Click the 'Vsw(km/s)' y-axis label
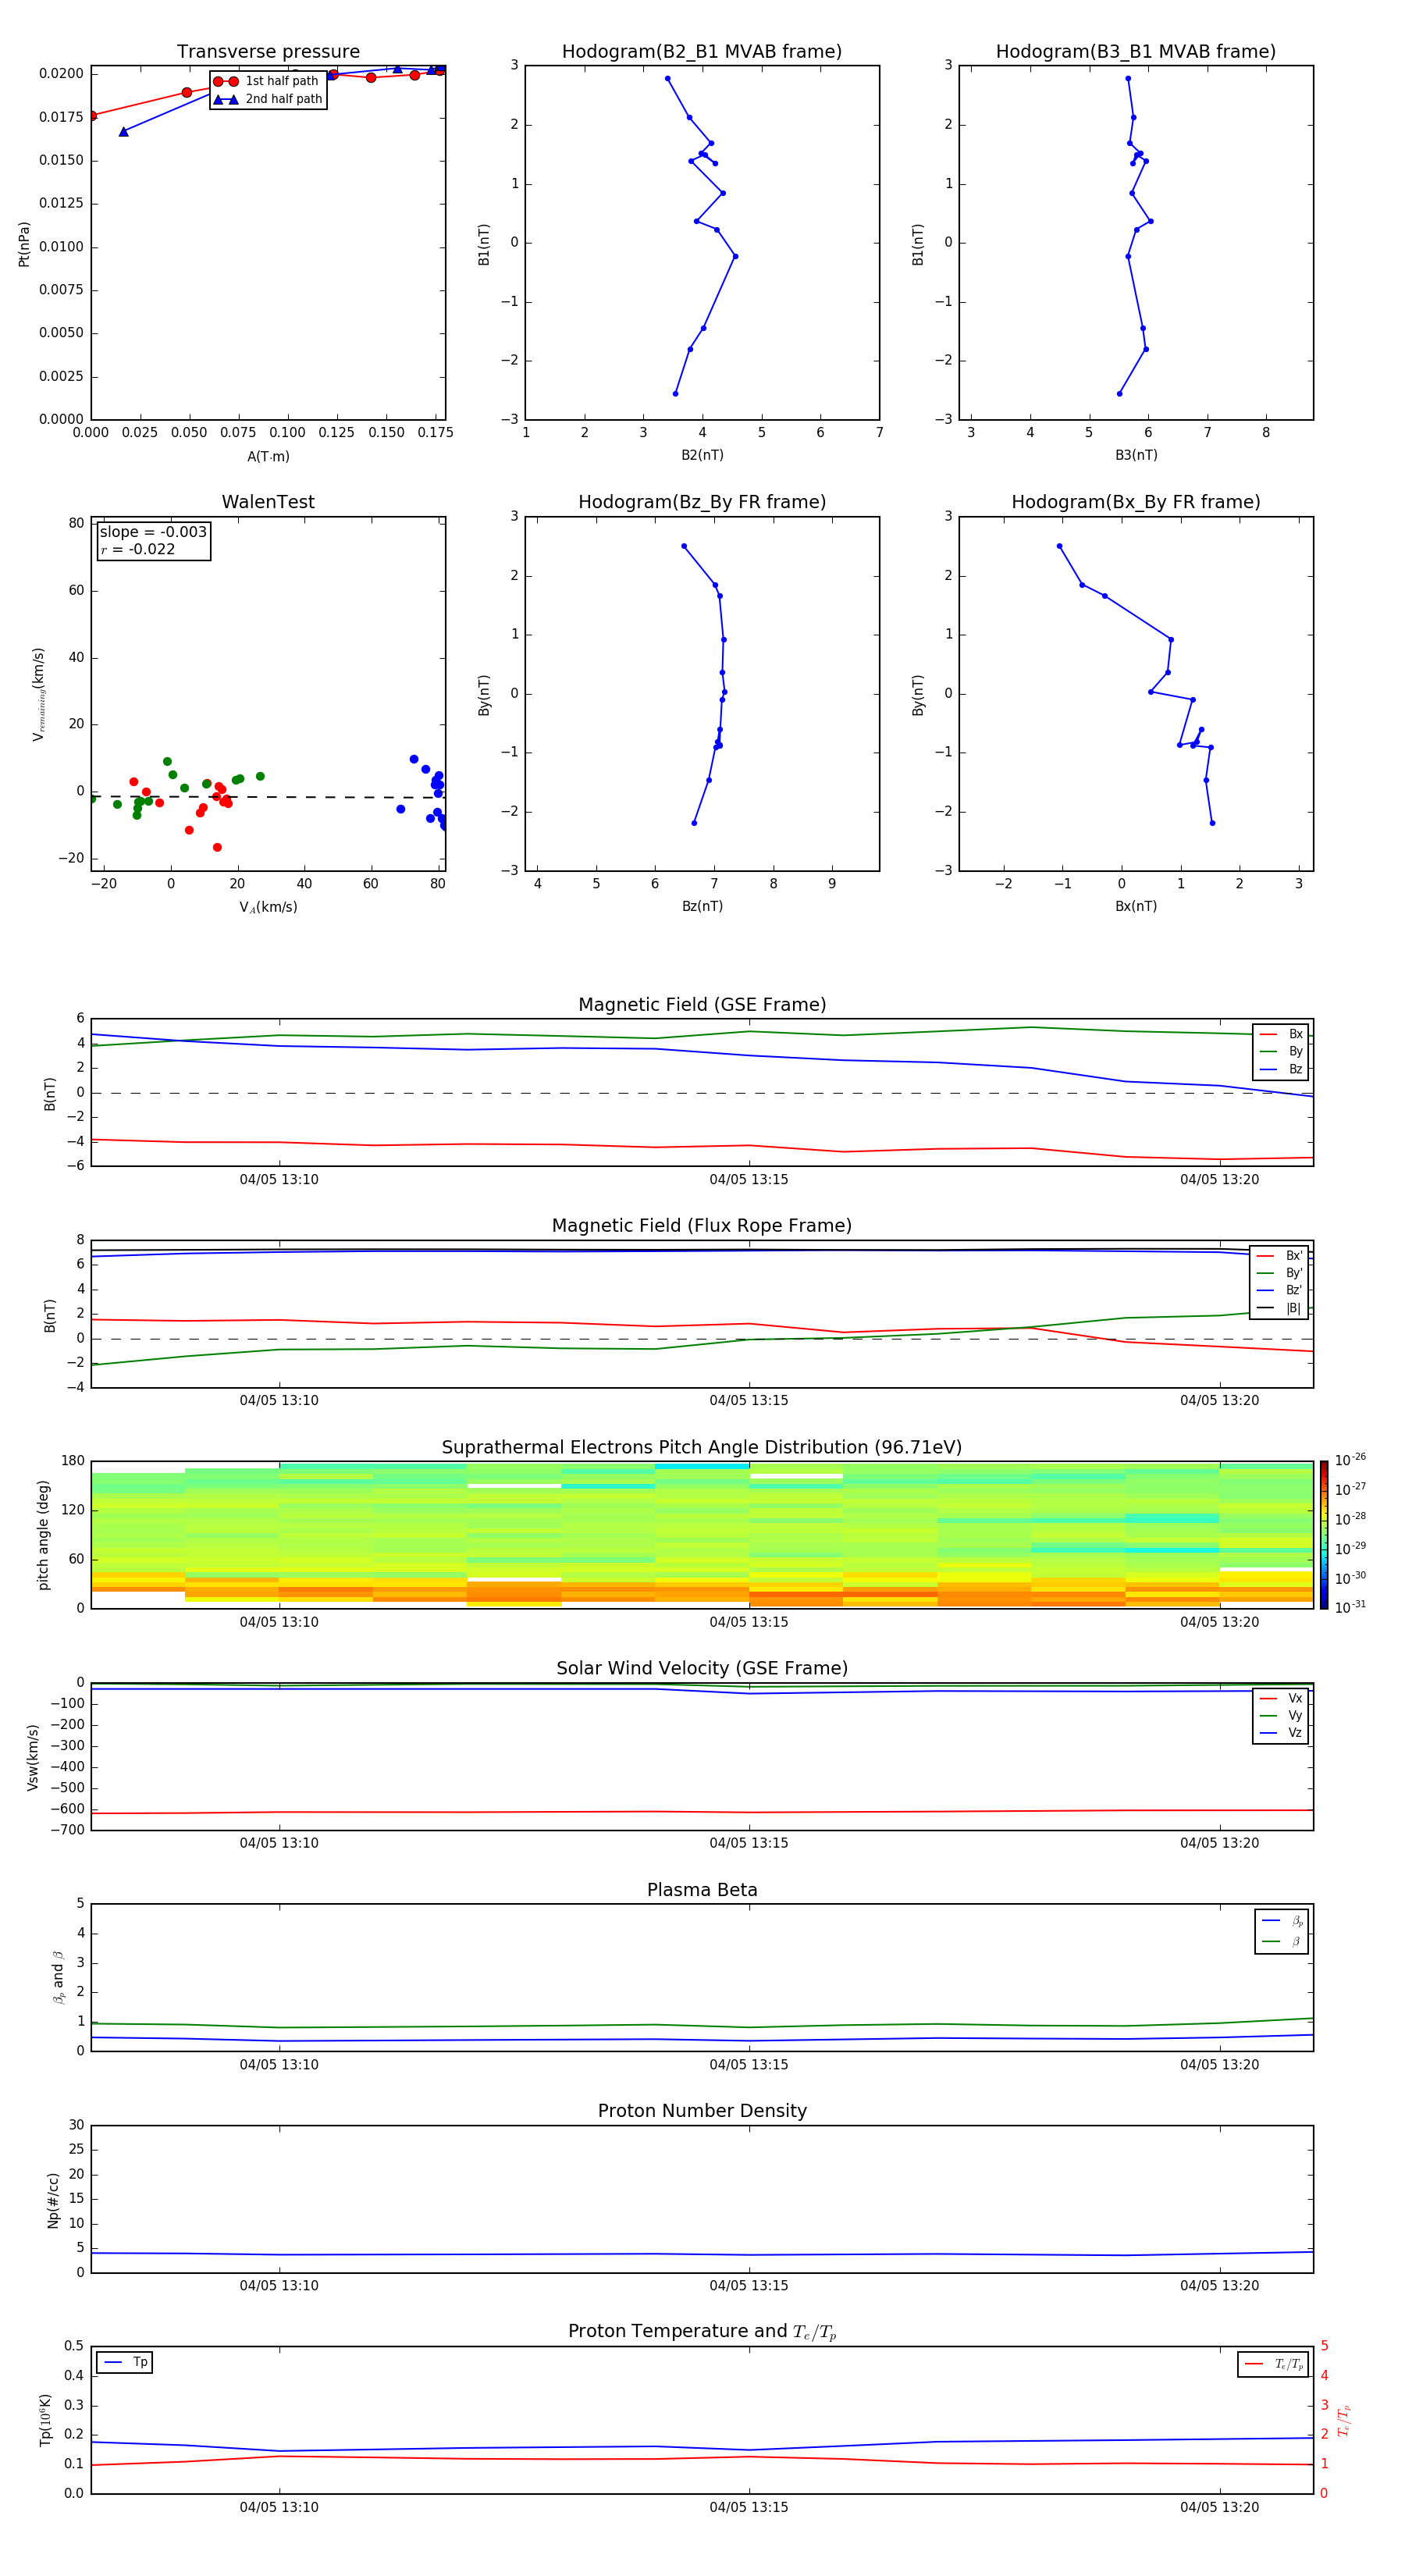 coord(32,1757)
